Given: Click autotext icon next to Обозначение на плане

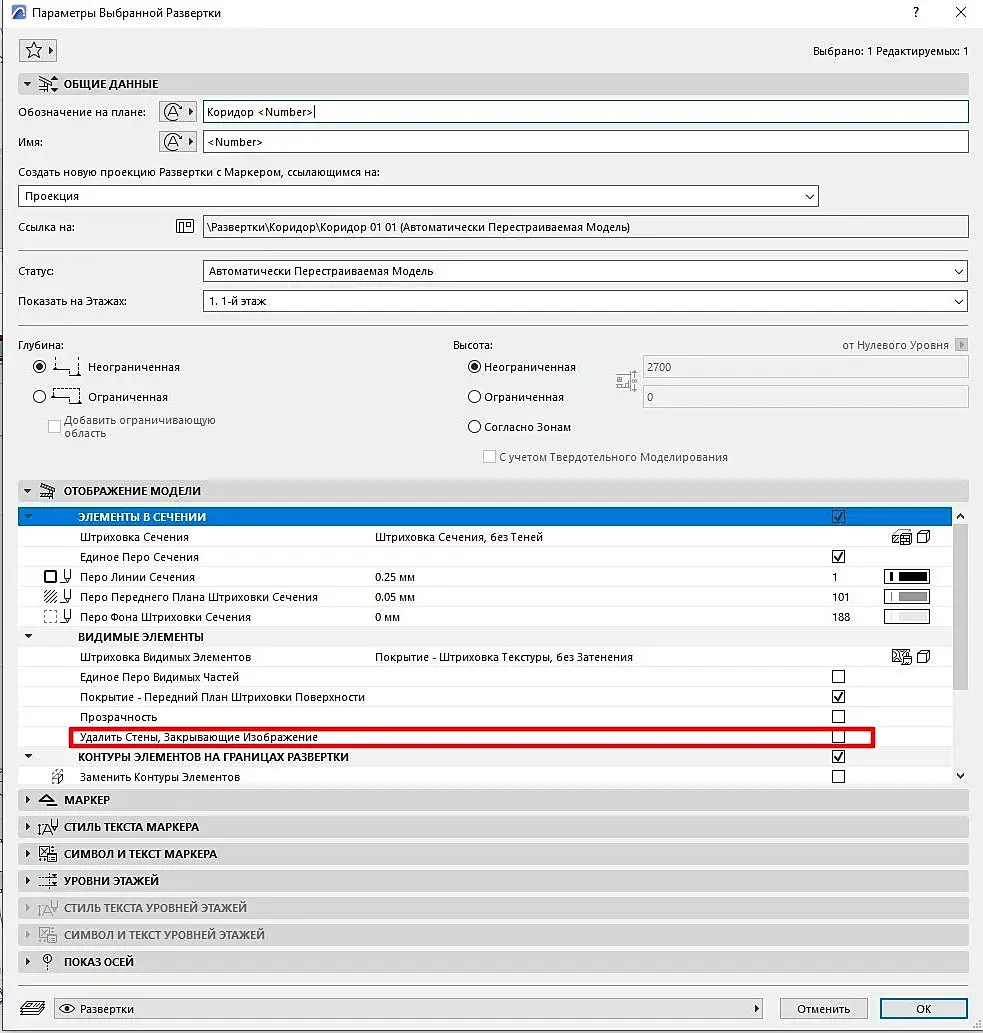Looking at the screenshot, I should pyautogui.click(x=178, y=112).
